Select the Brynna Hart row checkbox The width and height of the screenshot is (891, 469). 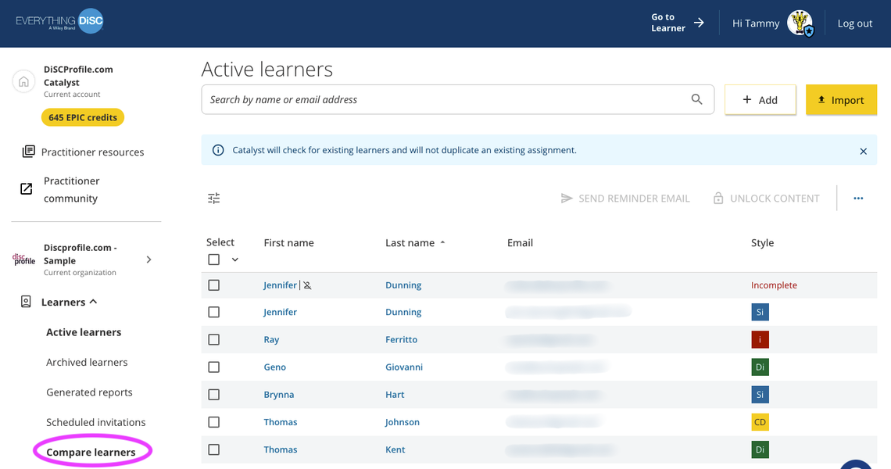pyautogui.click(x=214, y=395)
